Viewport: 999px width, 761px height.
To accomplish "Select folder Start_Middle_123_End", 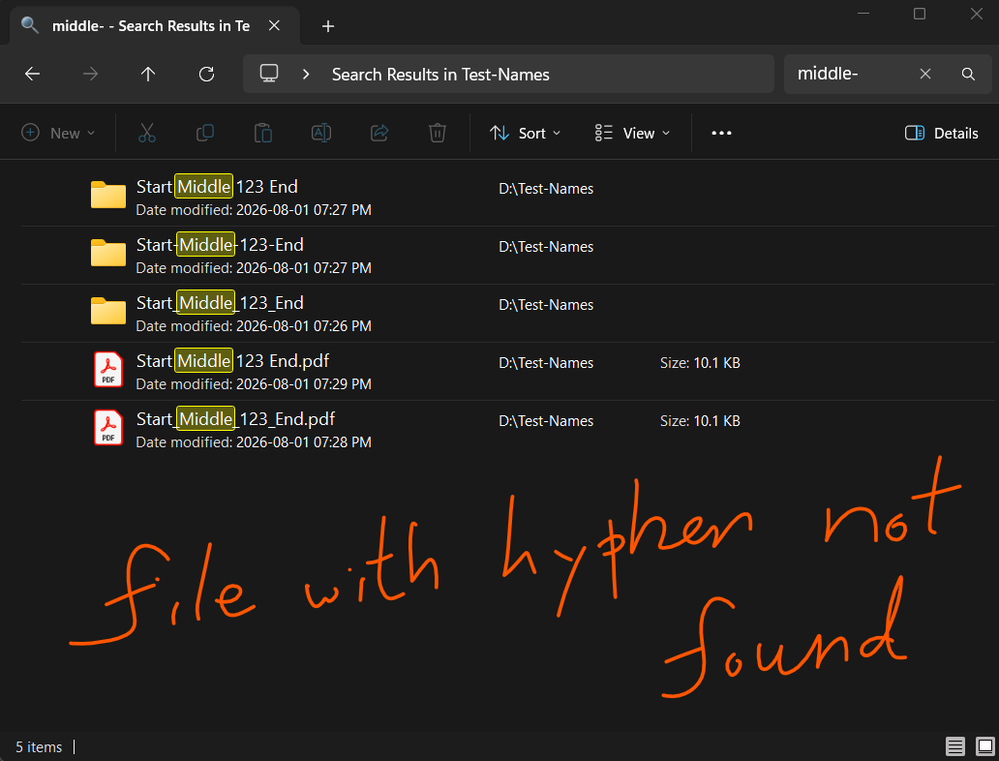I will pyautogui.click(x=508, y=313).
